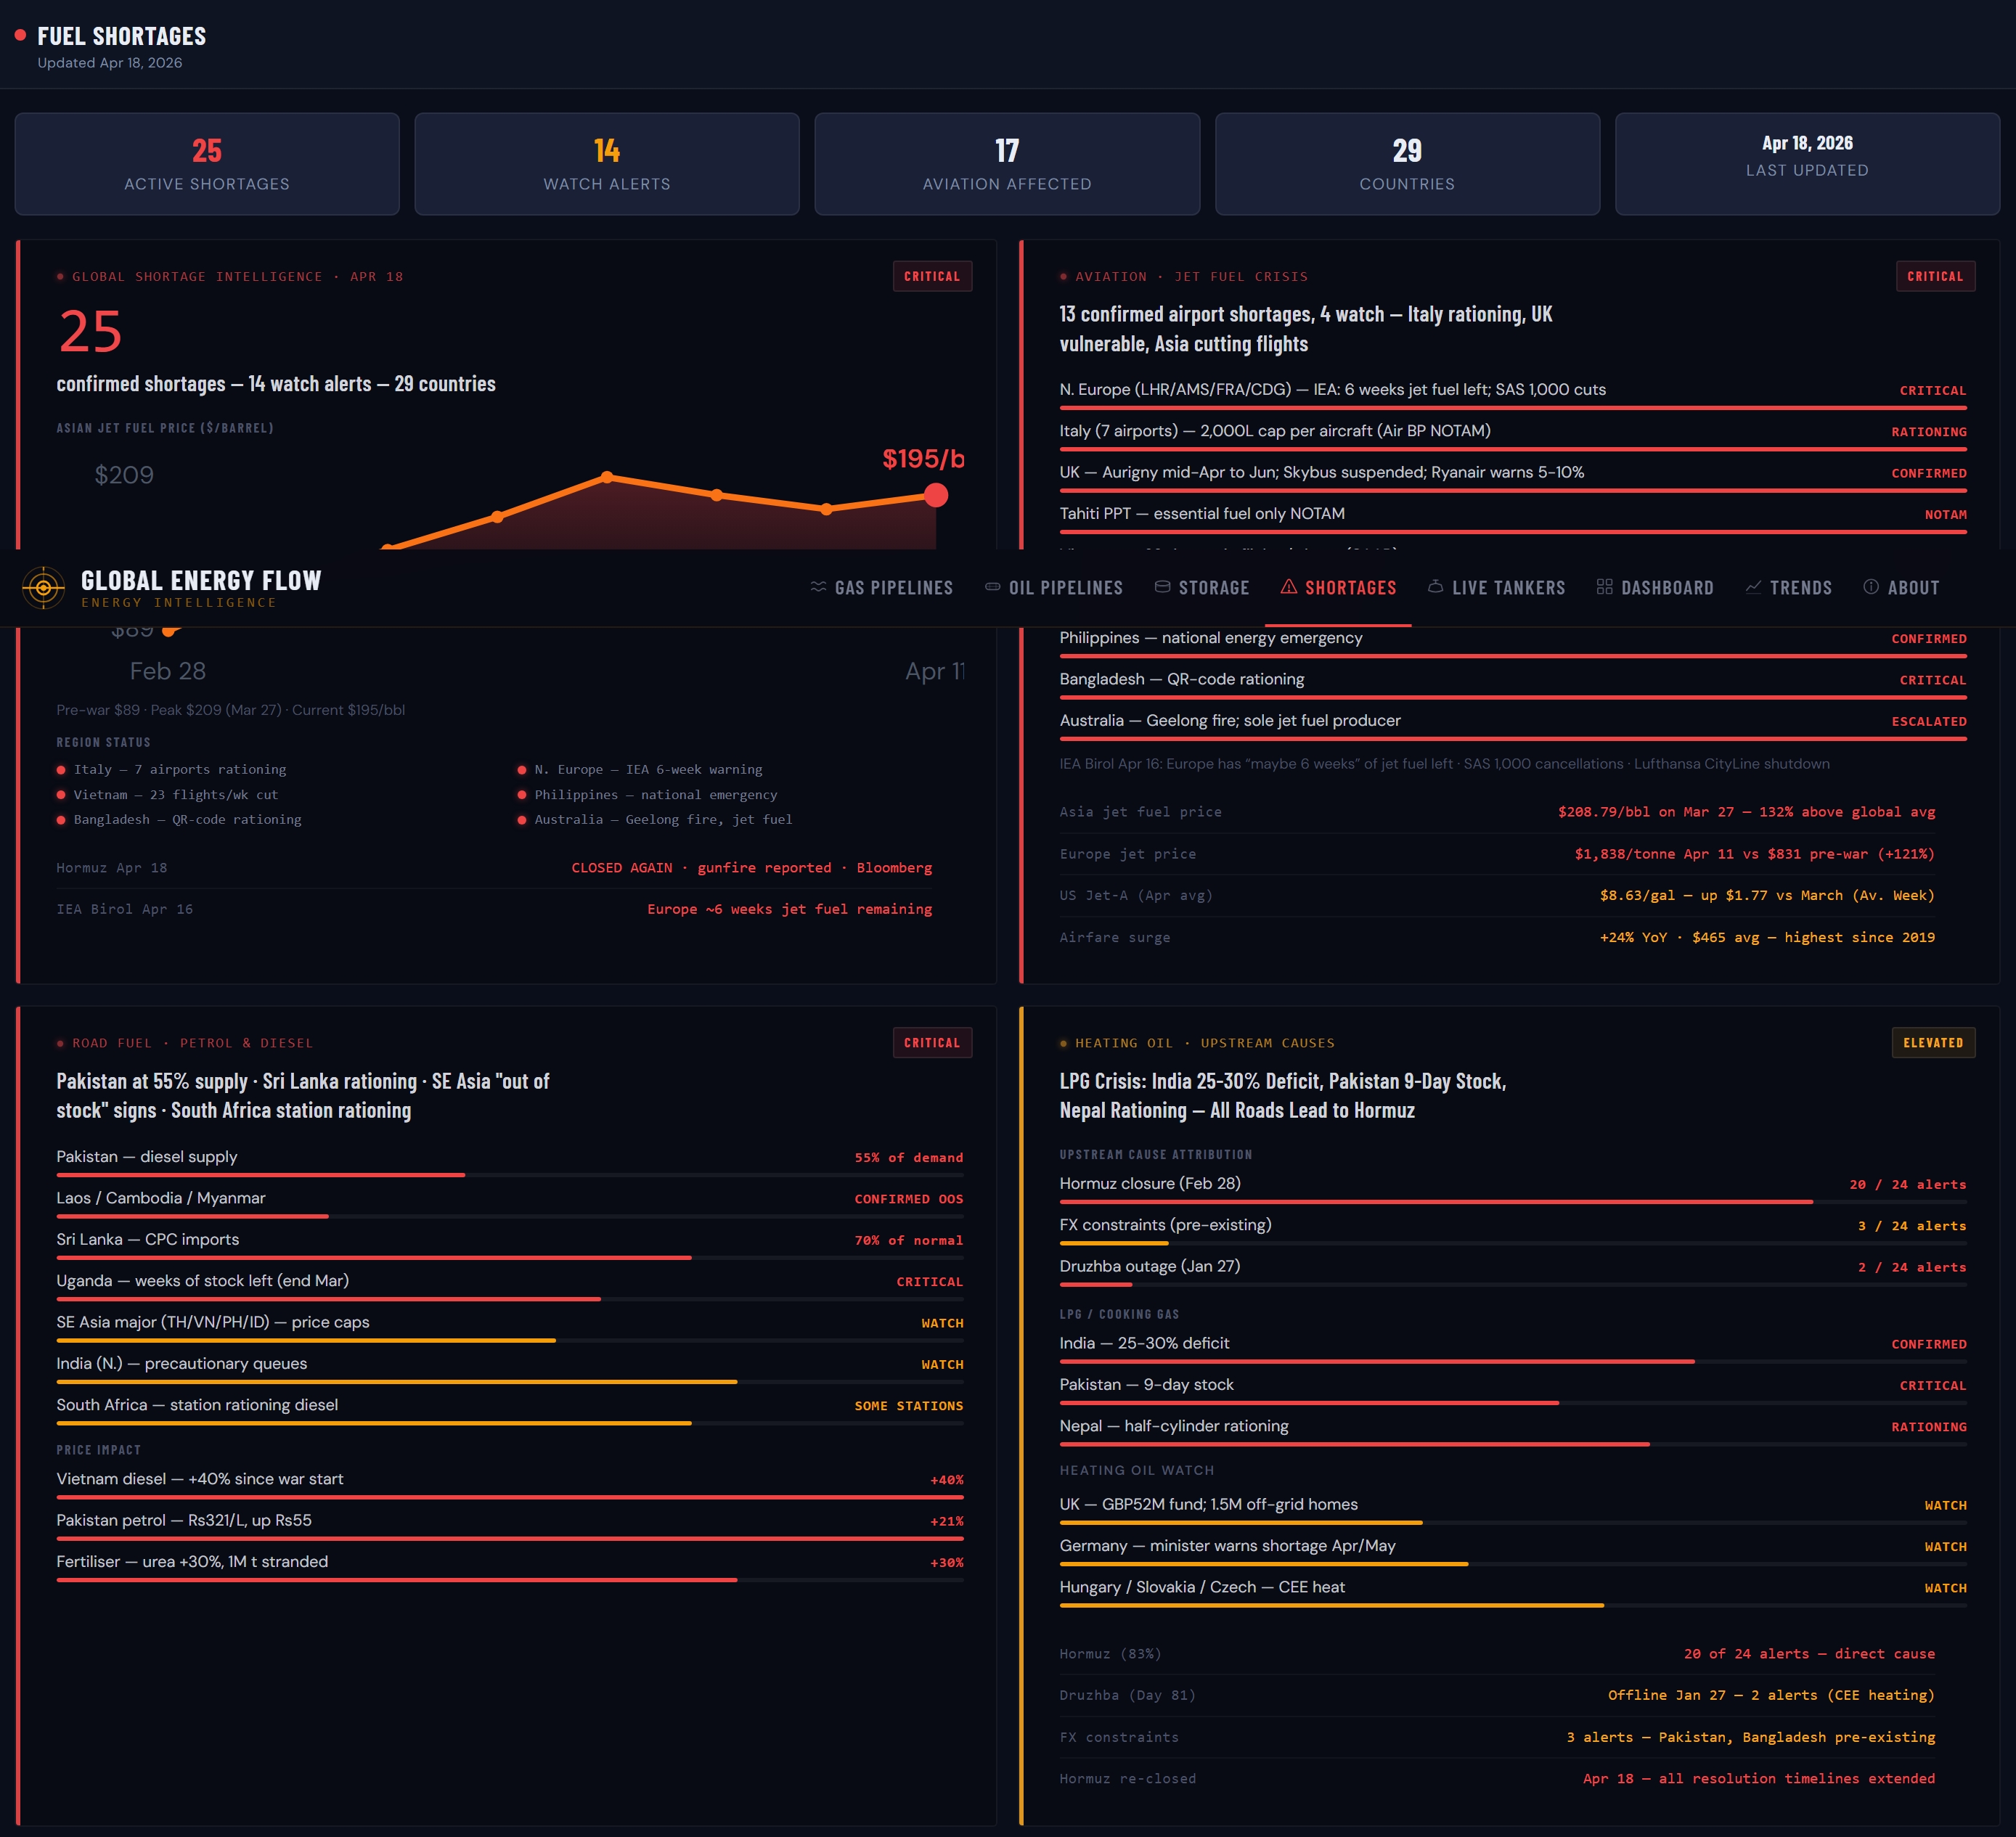Click the Trends line-chart icon
Screen dimensions: 2016x1837
1753,587
